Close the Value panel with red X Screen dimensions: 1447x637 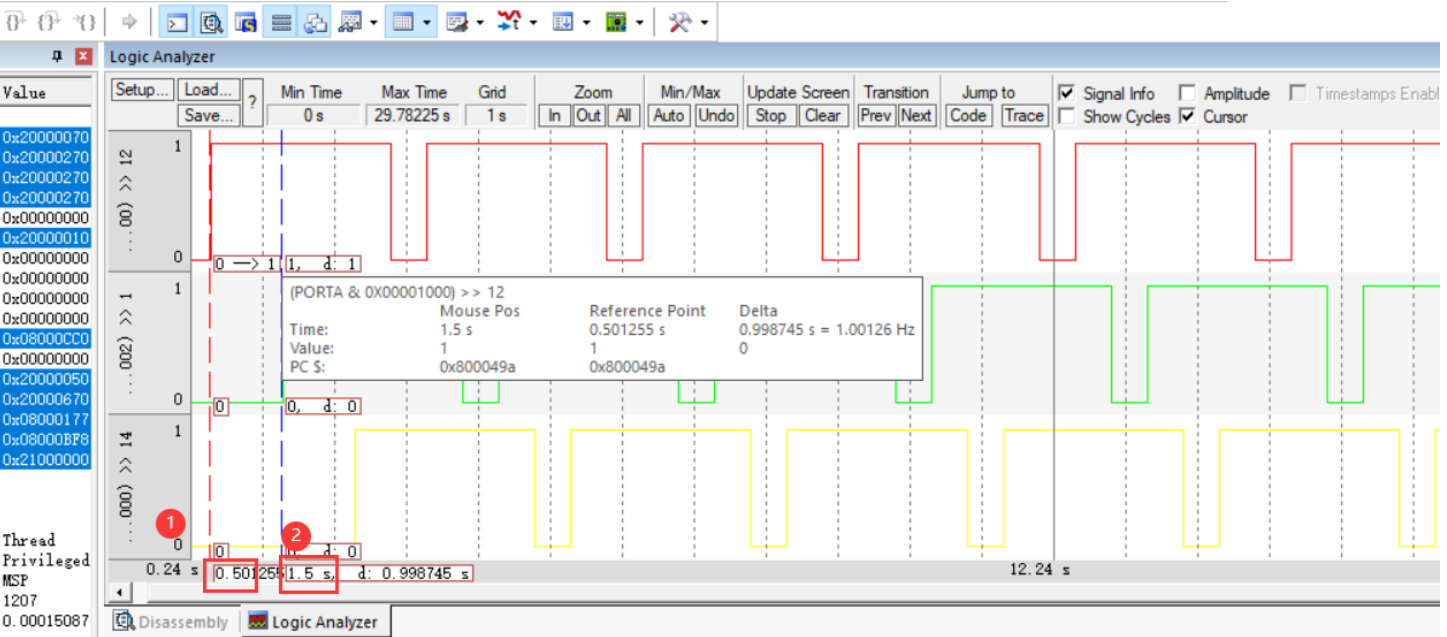(83, 57)
